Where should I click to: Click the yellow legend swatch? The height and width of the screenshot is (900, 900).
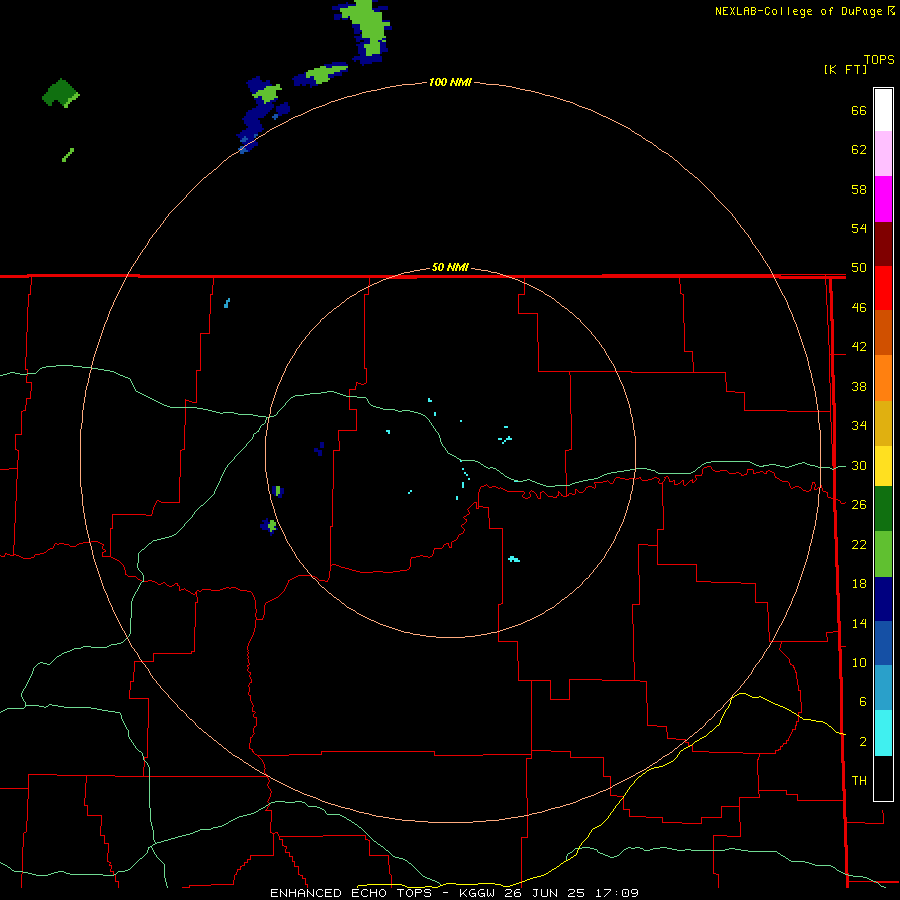(x=883, y=466)
